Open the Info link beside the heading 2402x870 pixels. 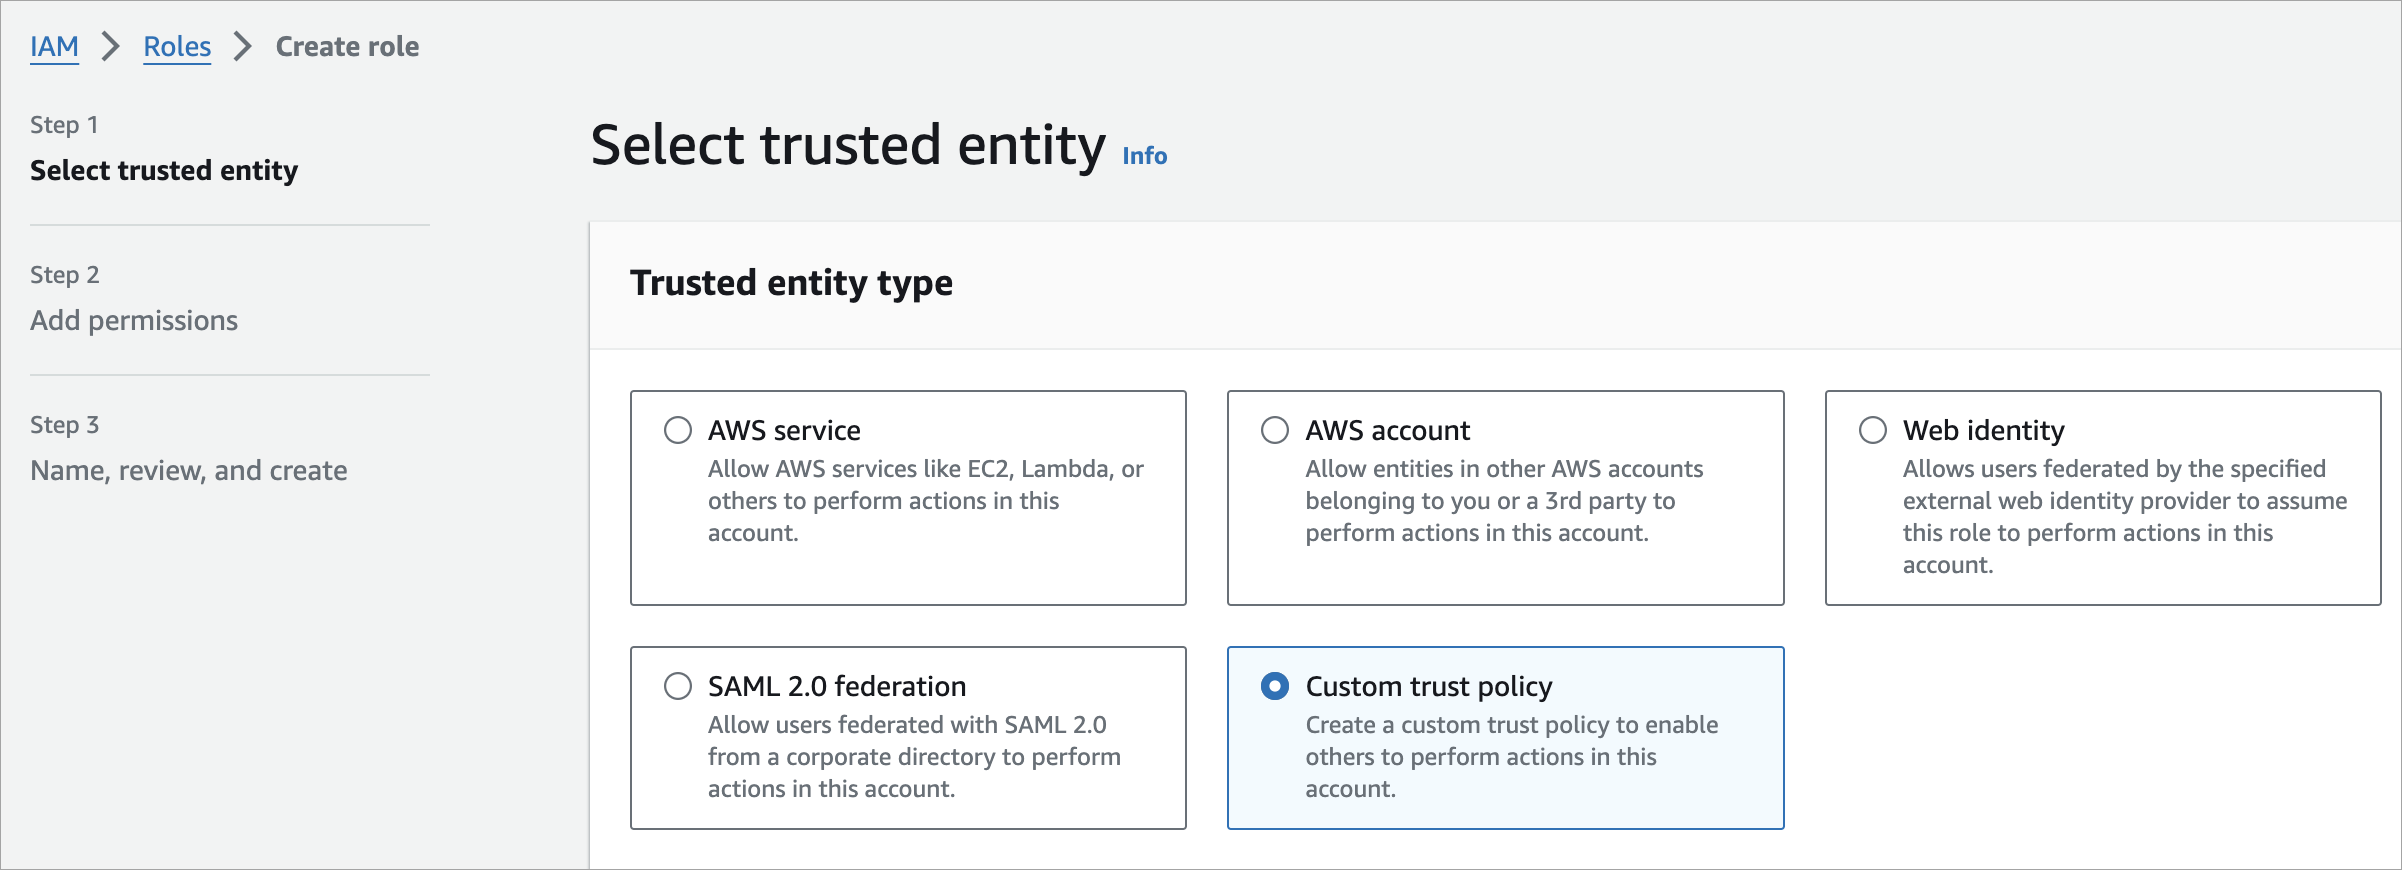(1145, 156)
